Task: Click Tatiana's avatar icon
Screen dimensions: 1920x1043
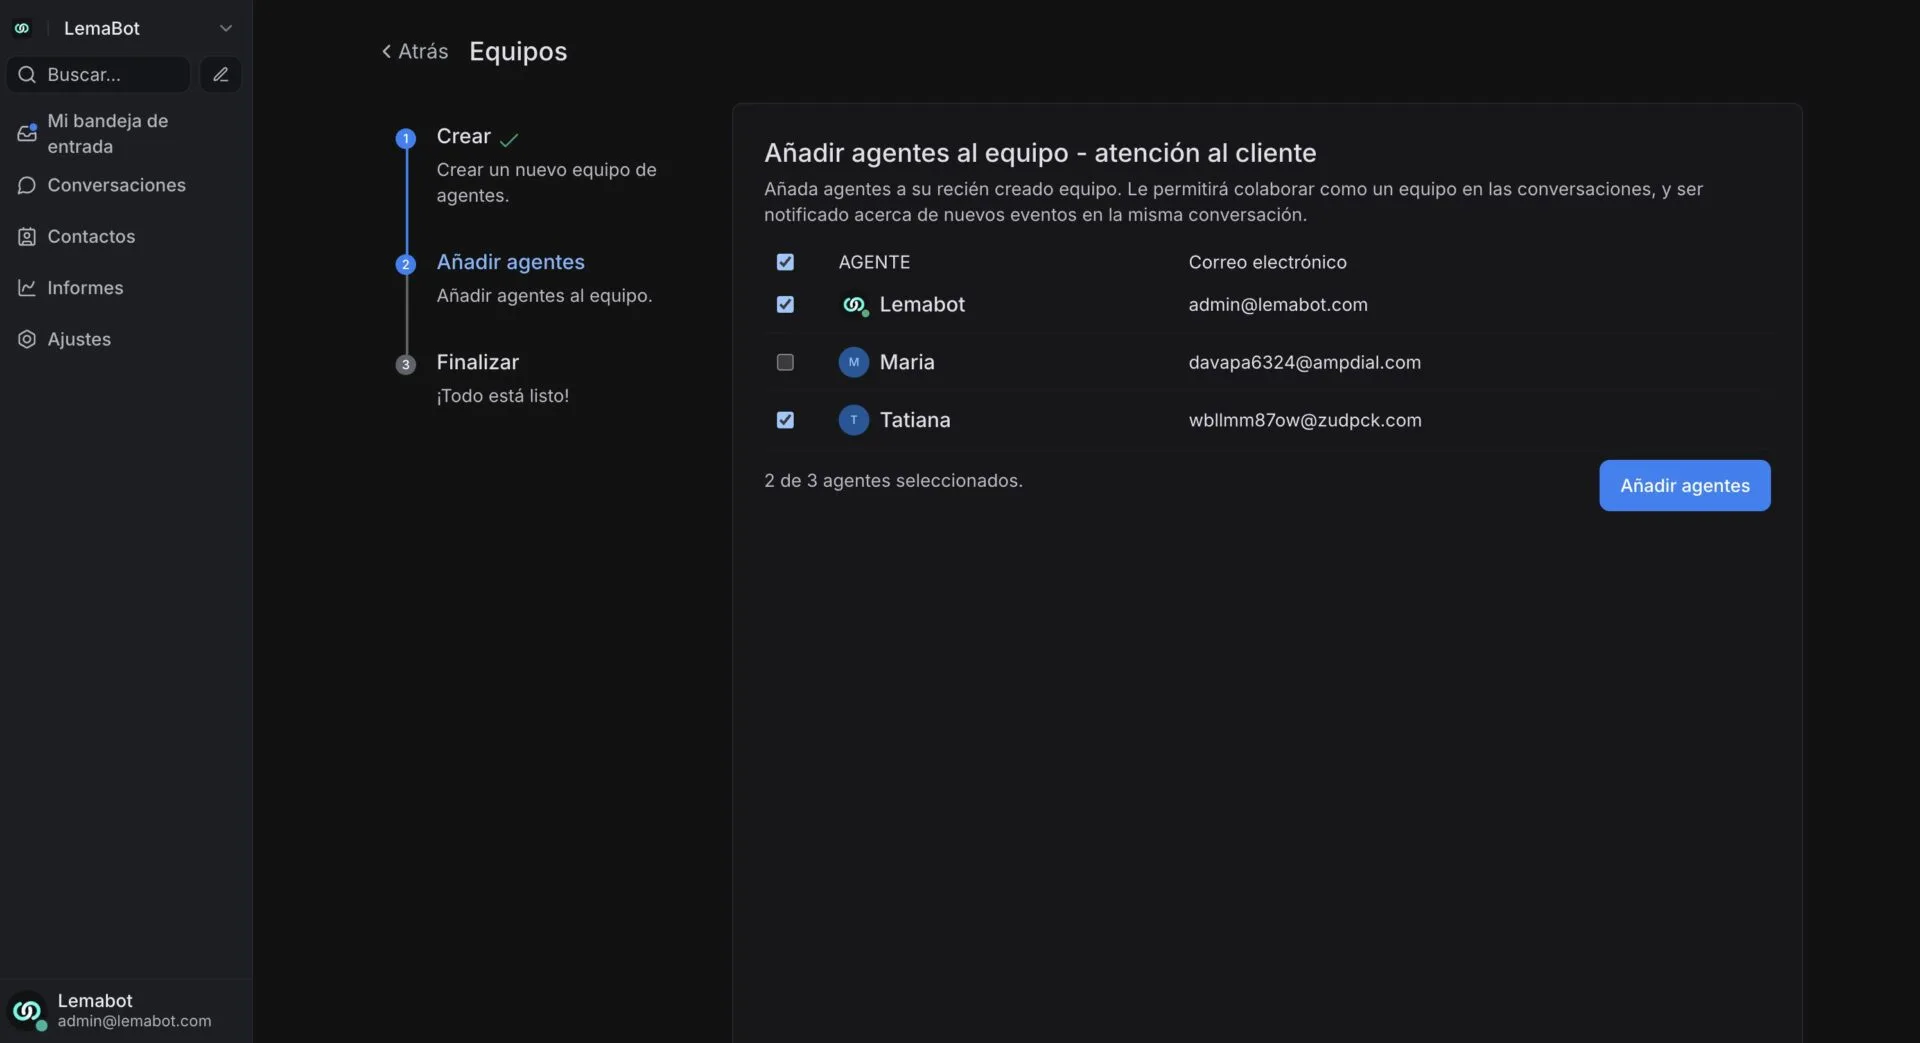Action: [x=853, y=420]
